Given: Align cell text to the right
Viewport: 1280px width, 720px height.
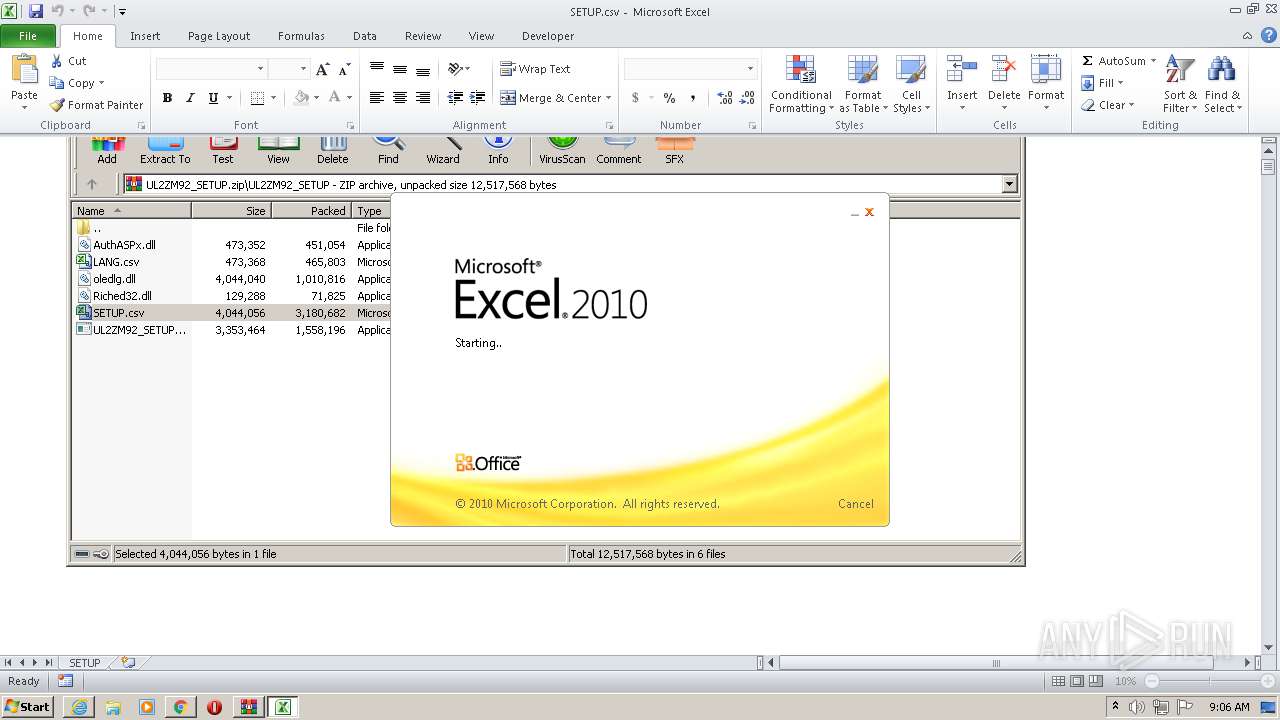Looking at the screenshot, I should 423,98.
